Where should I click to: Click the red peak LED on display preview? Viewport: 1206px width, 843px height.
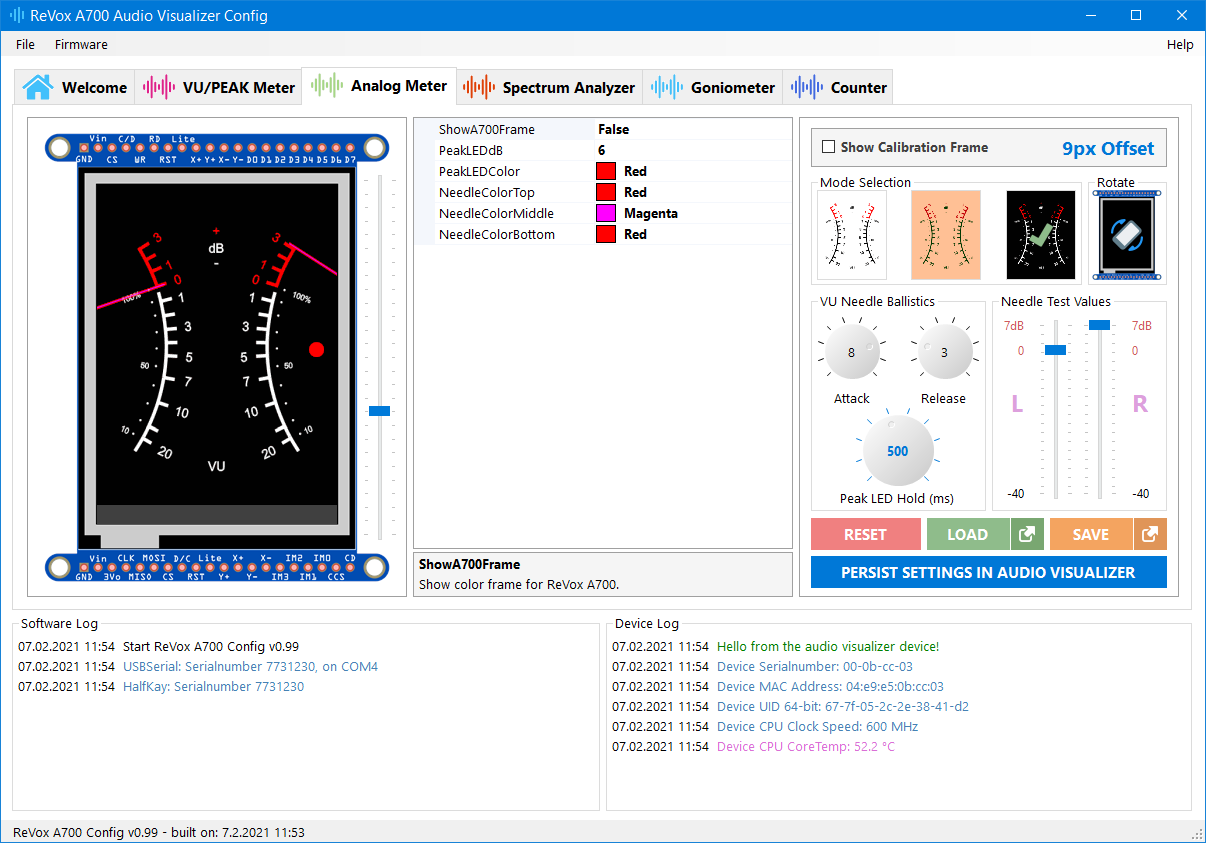pos(317,349)
